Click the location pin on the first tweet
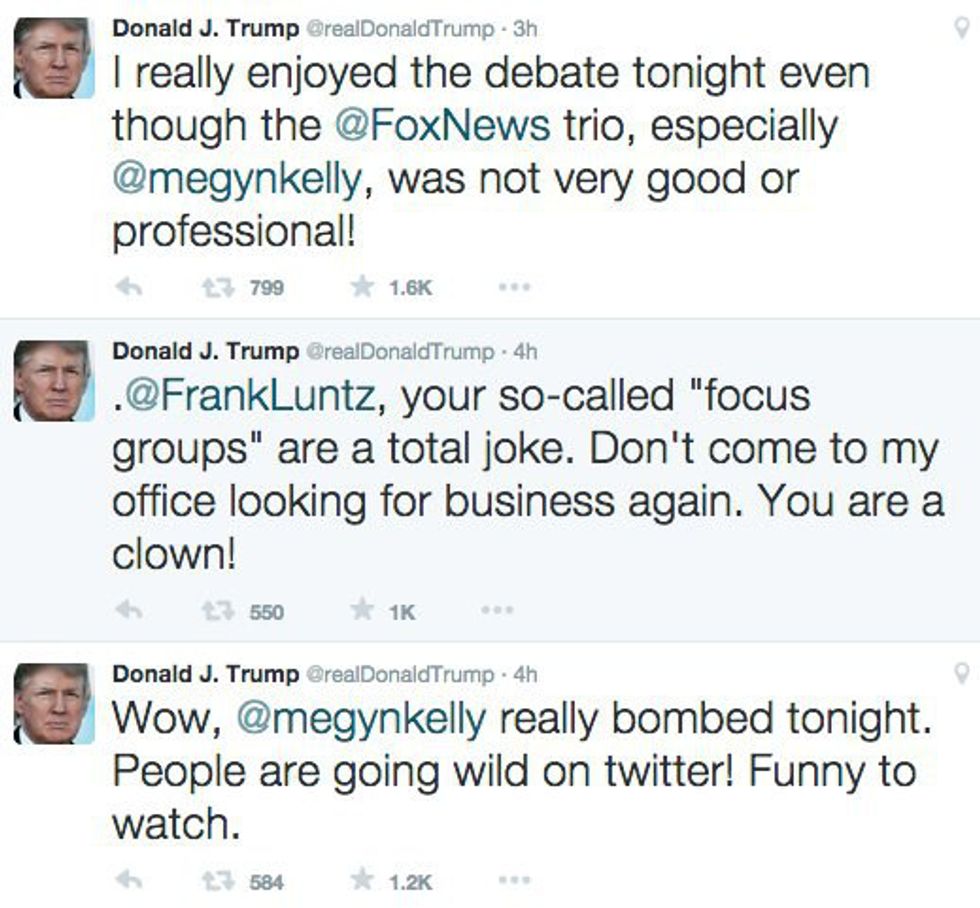 click(962, 28)
